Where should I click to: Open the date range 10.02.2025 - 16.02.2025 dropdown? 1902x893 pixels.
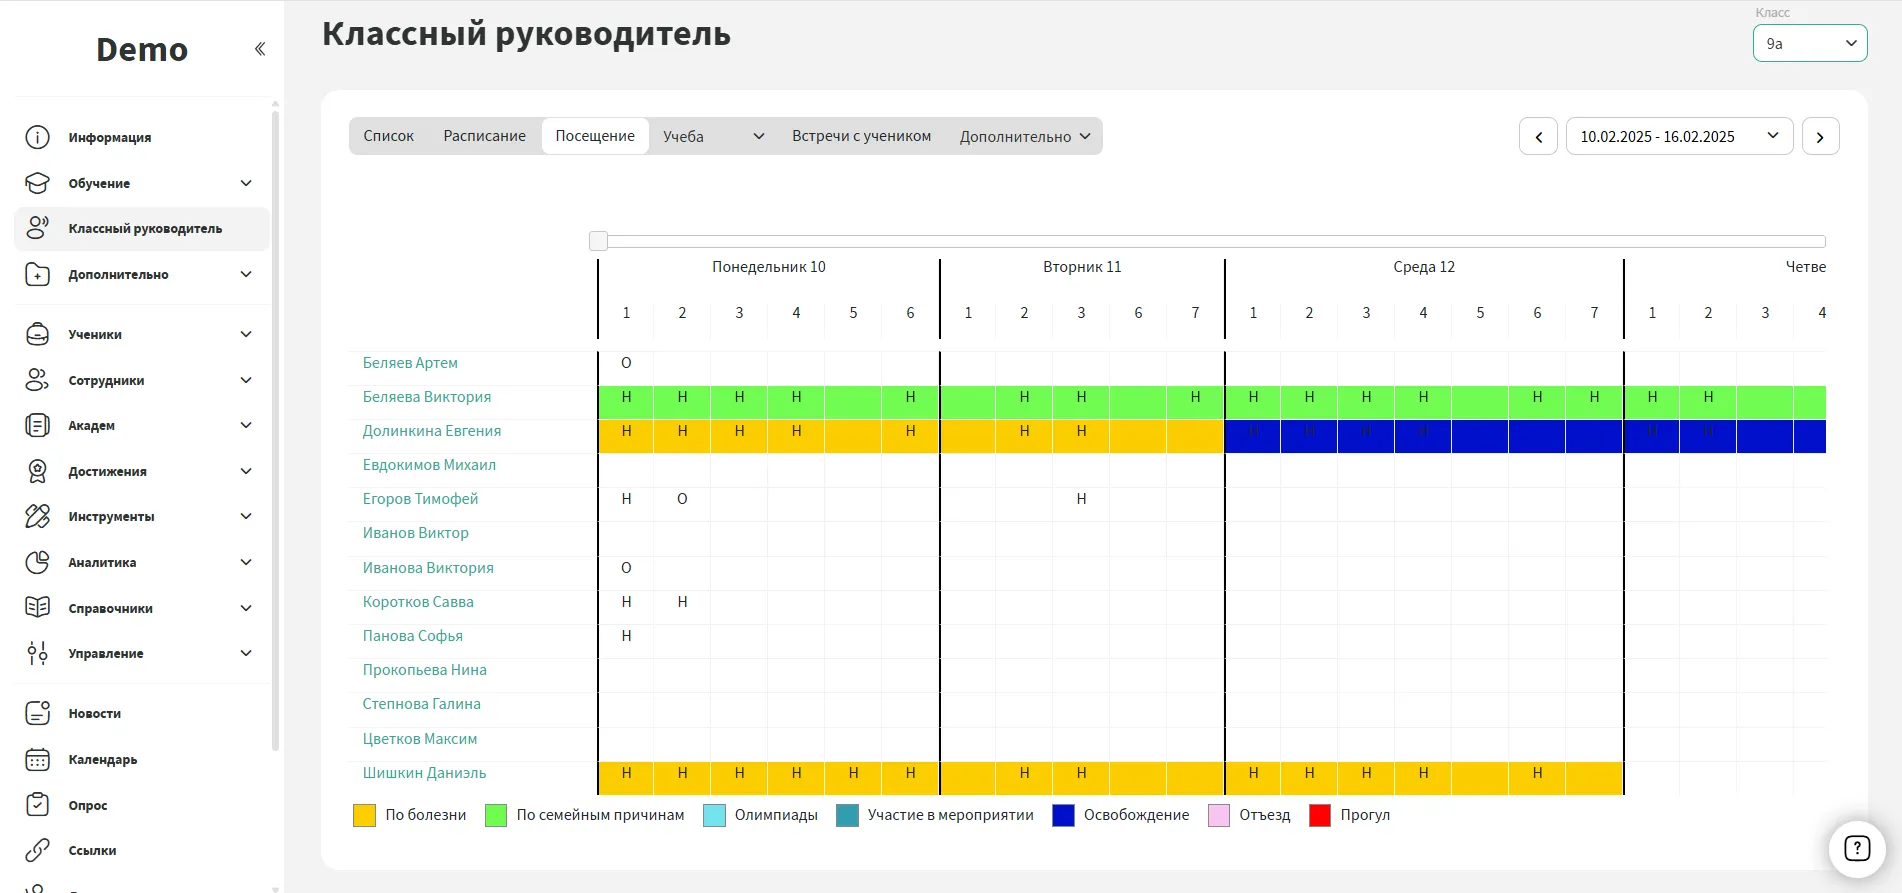(1678, 136)
